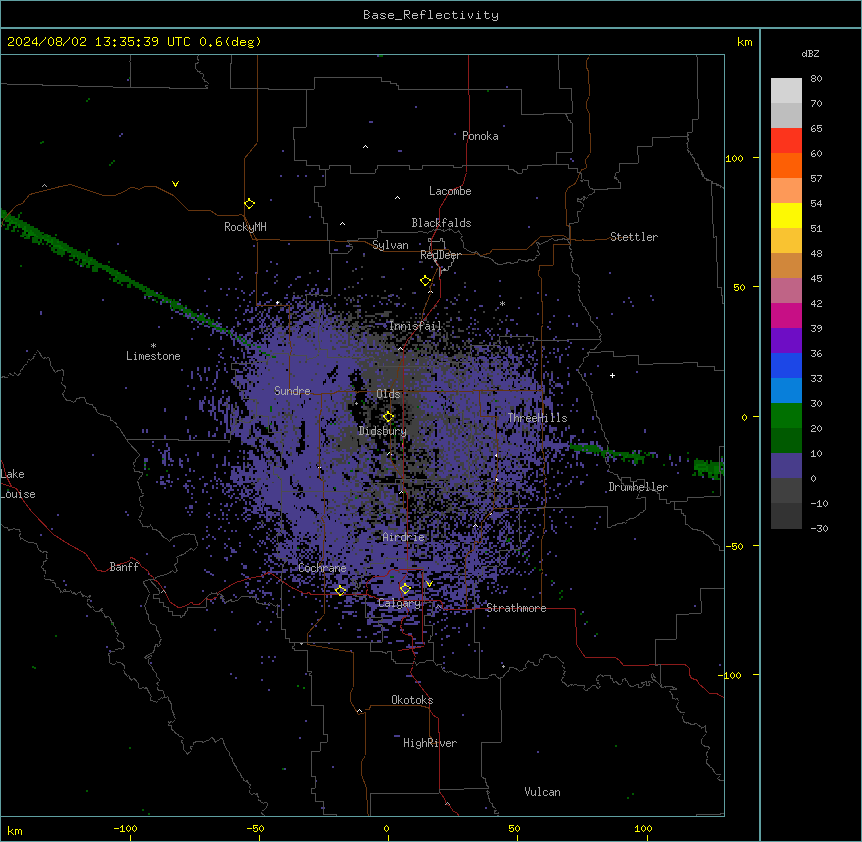Select the Innisfail label

click(415, 326)
